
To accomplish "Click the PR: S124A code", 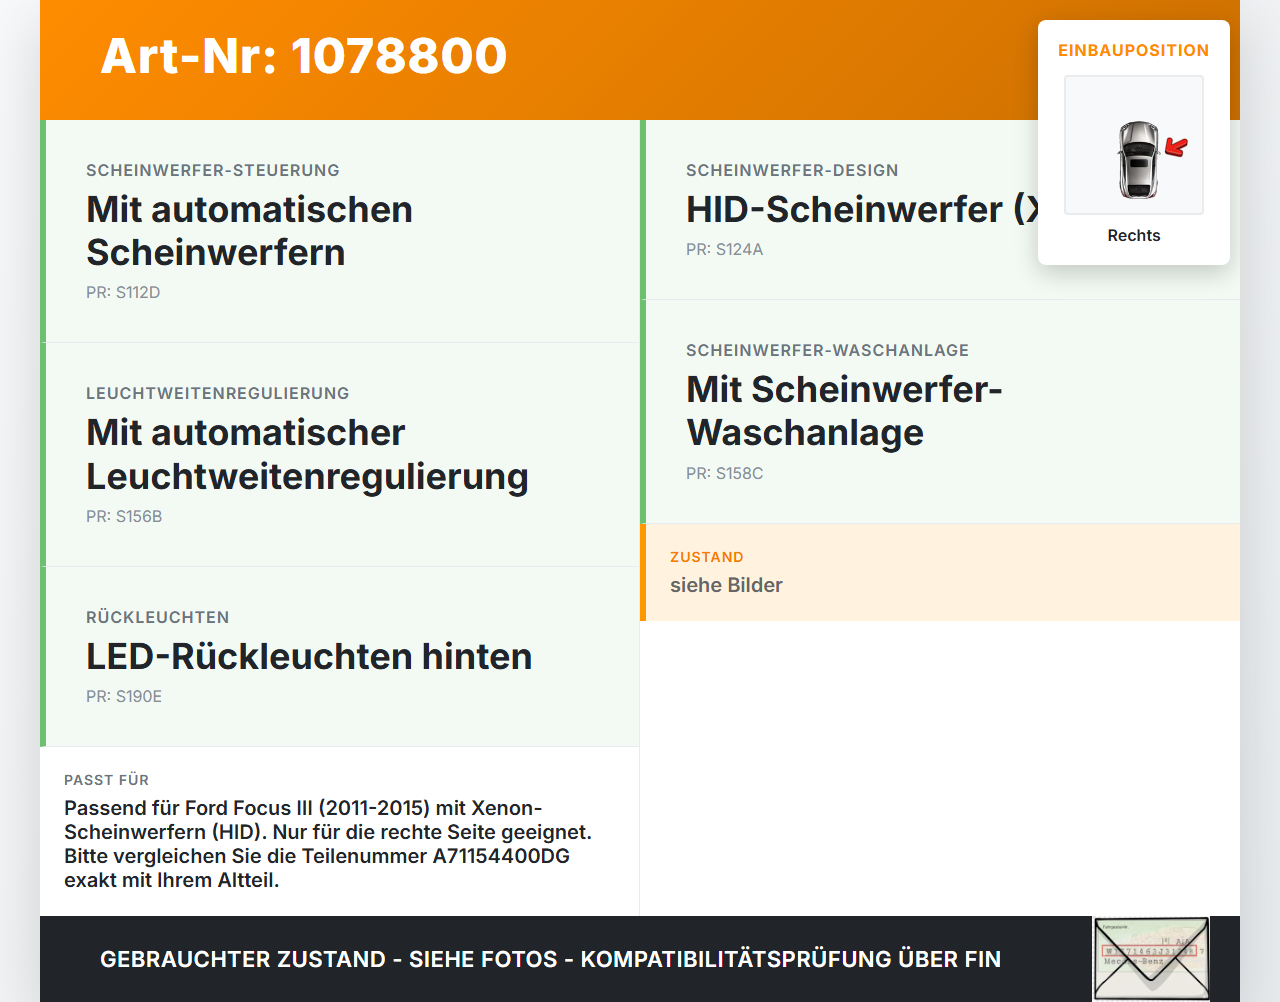I will [724, 250].
